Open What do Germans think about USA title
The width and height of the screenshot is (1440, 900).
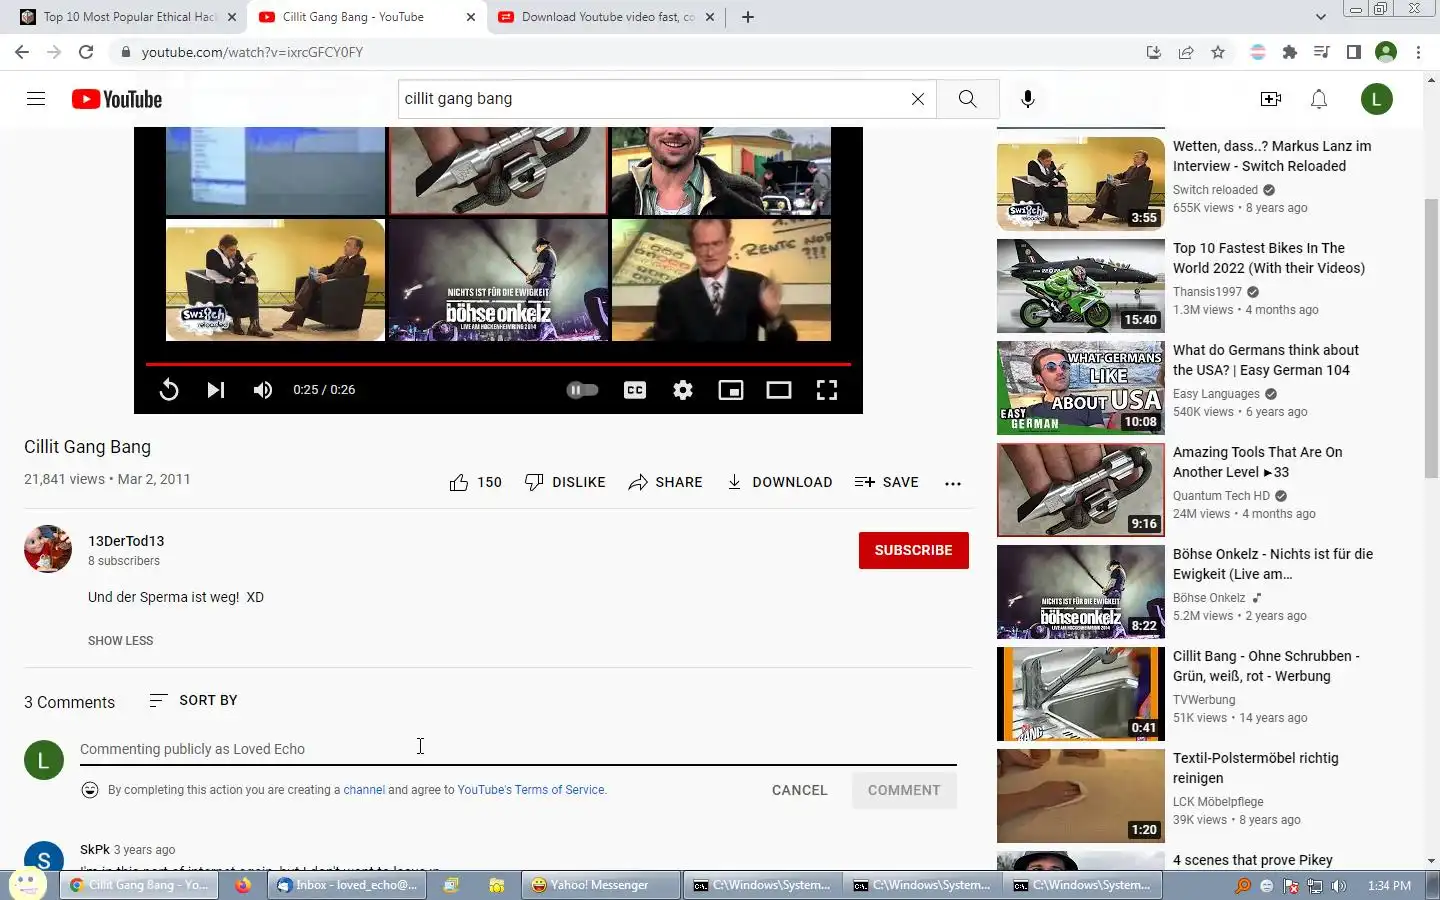point(1266,360)
